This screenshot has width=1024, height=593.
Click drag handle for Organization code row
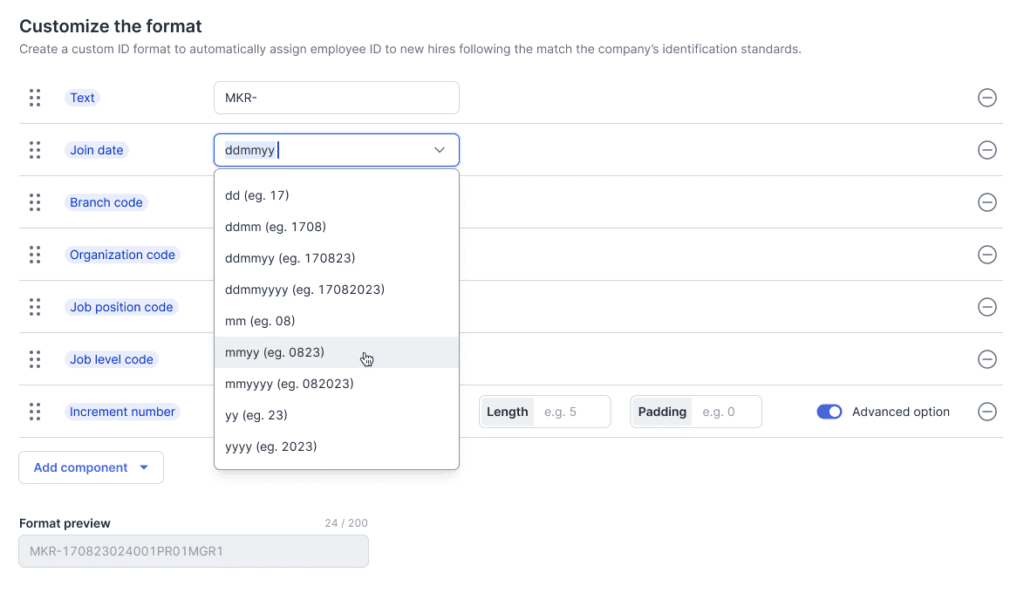(35, 255)
